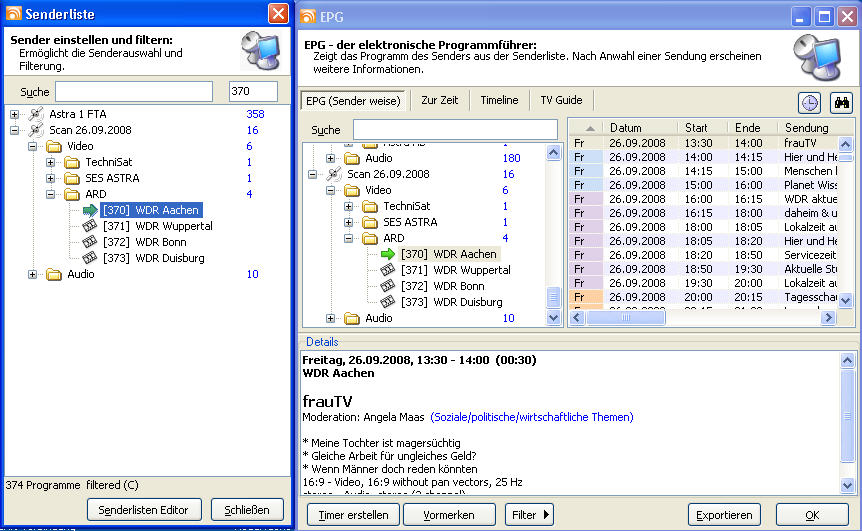Open the Filter dropdown button

[x=530, y=515]
